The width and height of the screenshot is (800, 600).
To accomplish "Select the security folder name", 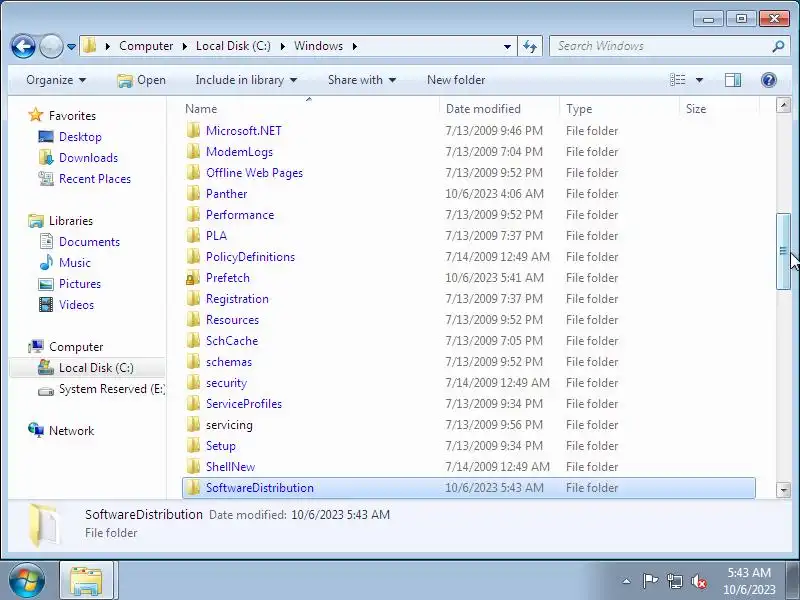I will [x=226, y=383].
